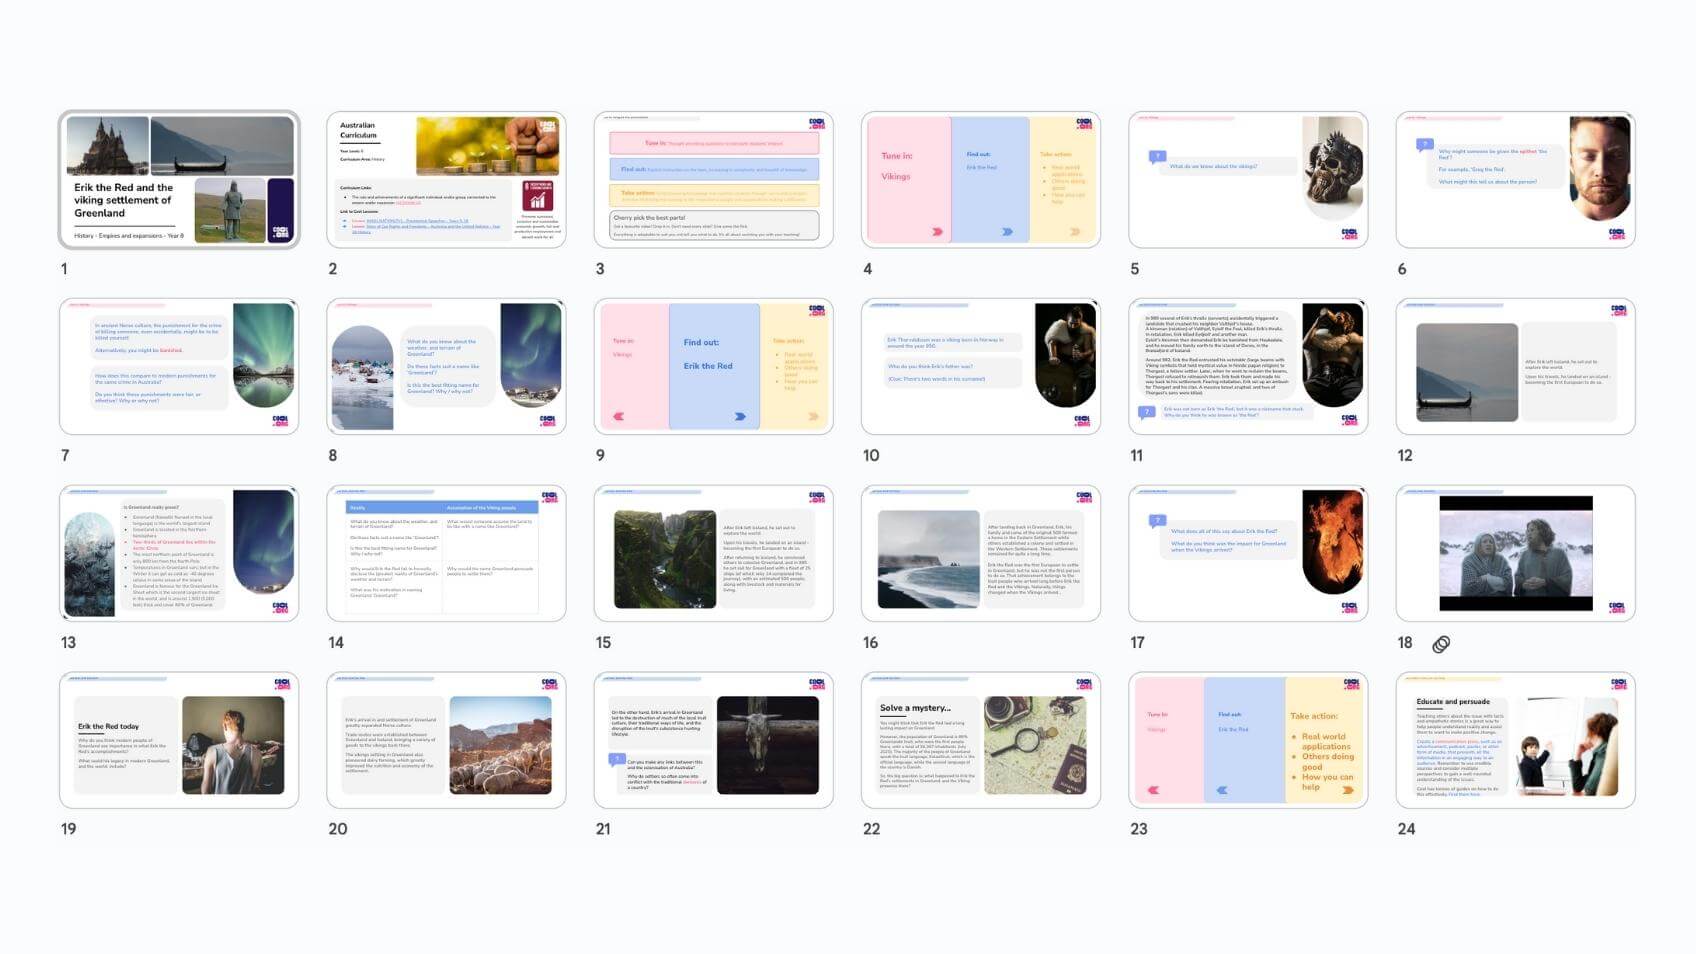This screenshot has height=954, width=1696.
Task: Choose slide 4 with Tune in: Vikings
Action: [x=980, y=180]
